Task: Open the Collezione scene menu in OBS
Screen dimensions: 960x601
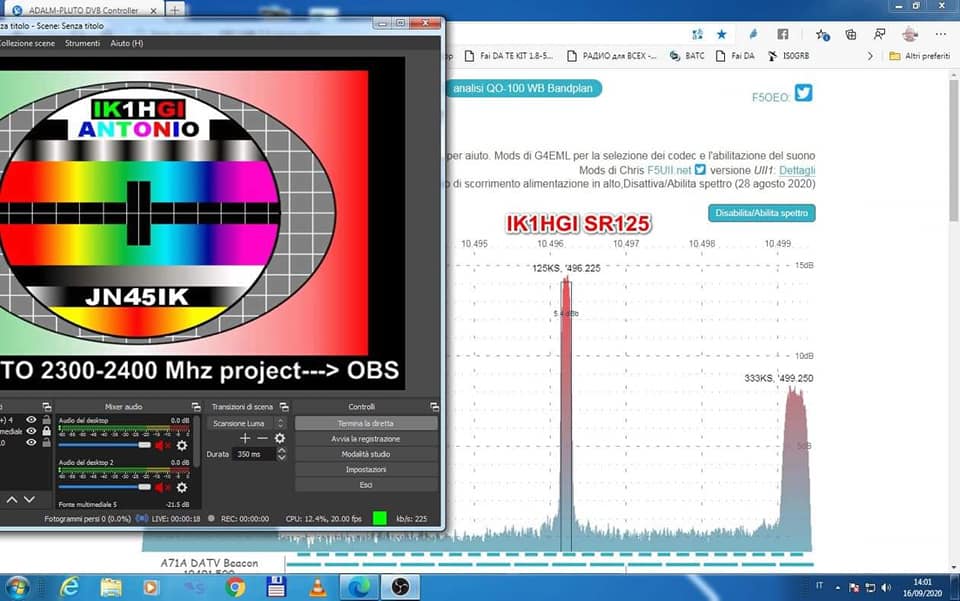Action: coord(27,43)
